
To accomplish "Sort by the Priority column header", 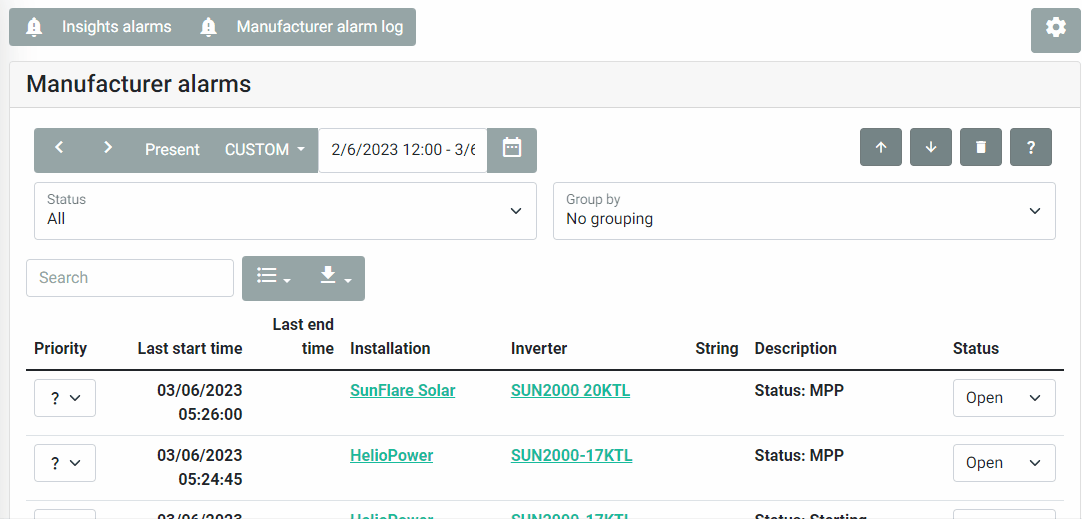I will click(x=61, y=349).
